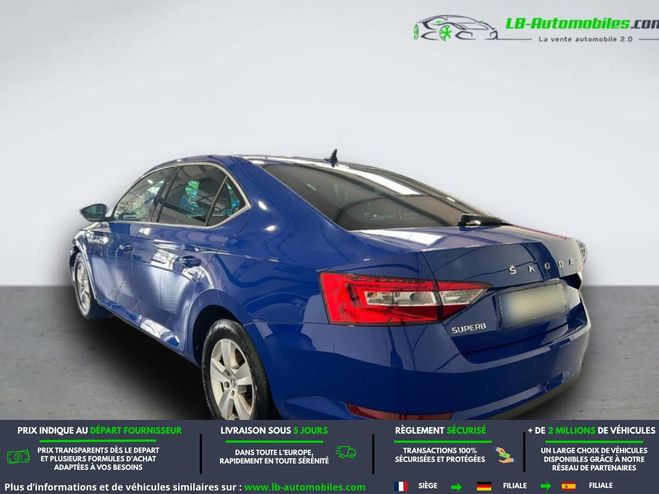Screen dimensions: 659x494
Task: Click the Spanish flag icon
Action: click(x=568, y=486)
